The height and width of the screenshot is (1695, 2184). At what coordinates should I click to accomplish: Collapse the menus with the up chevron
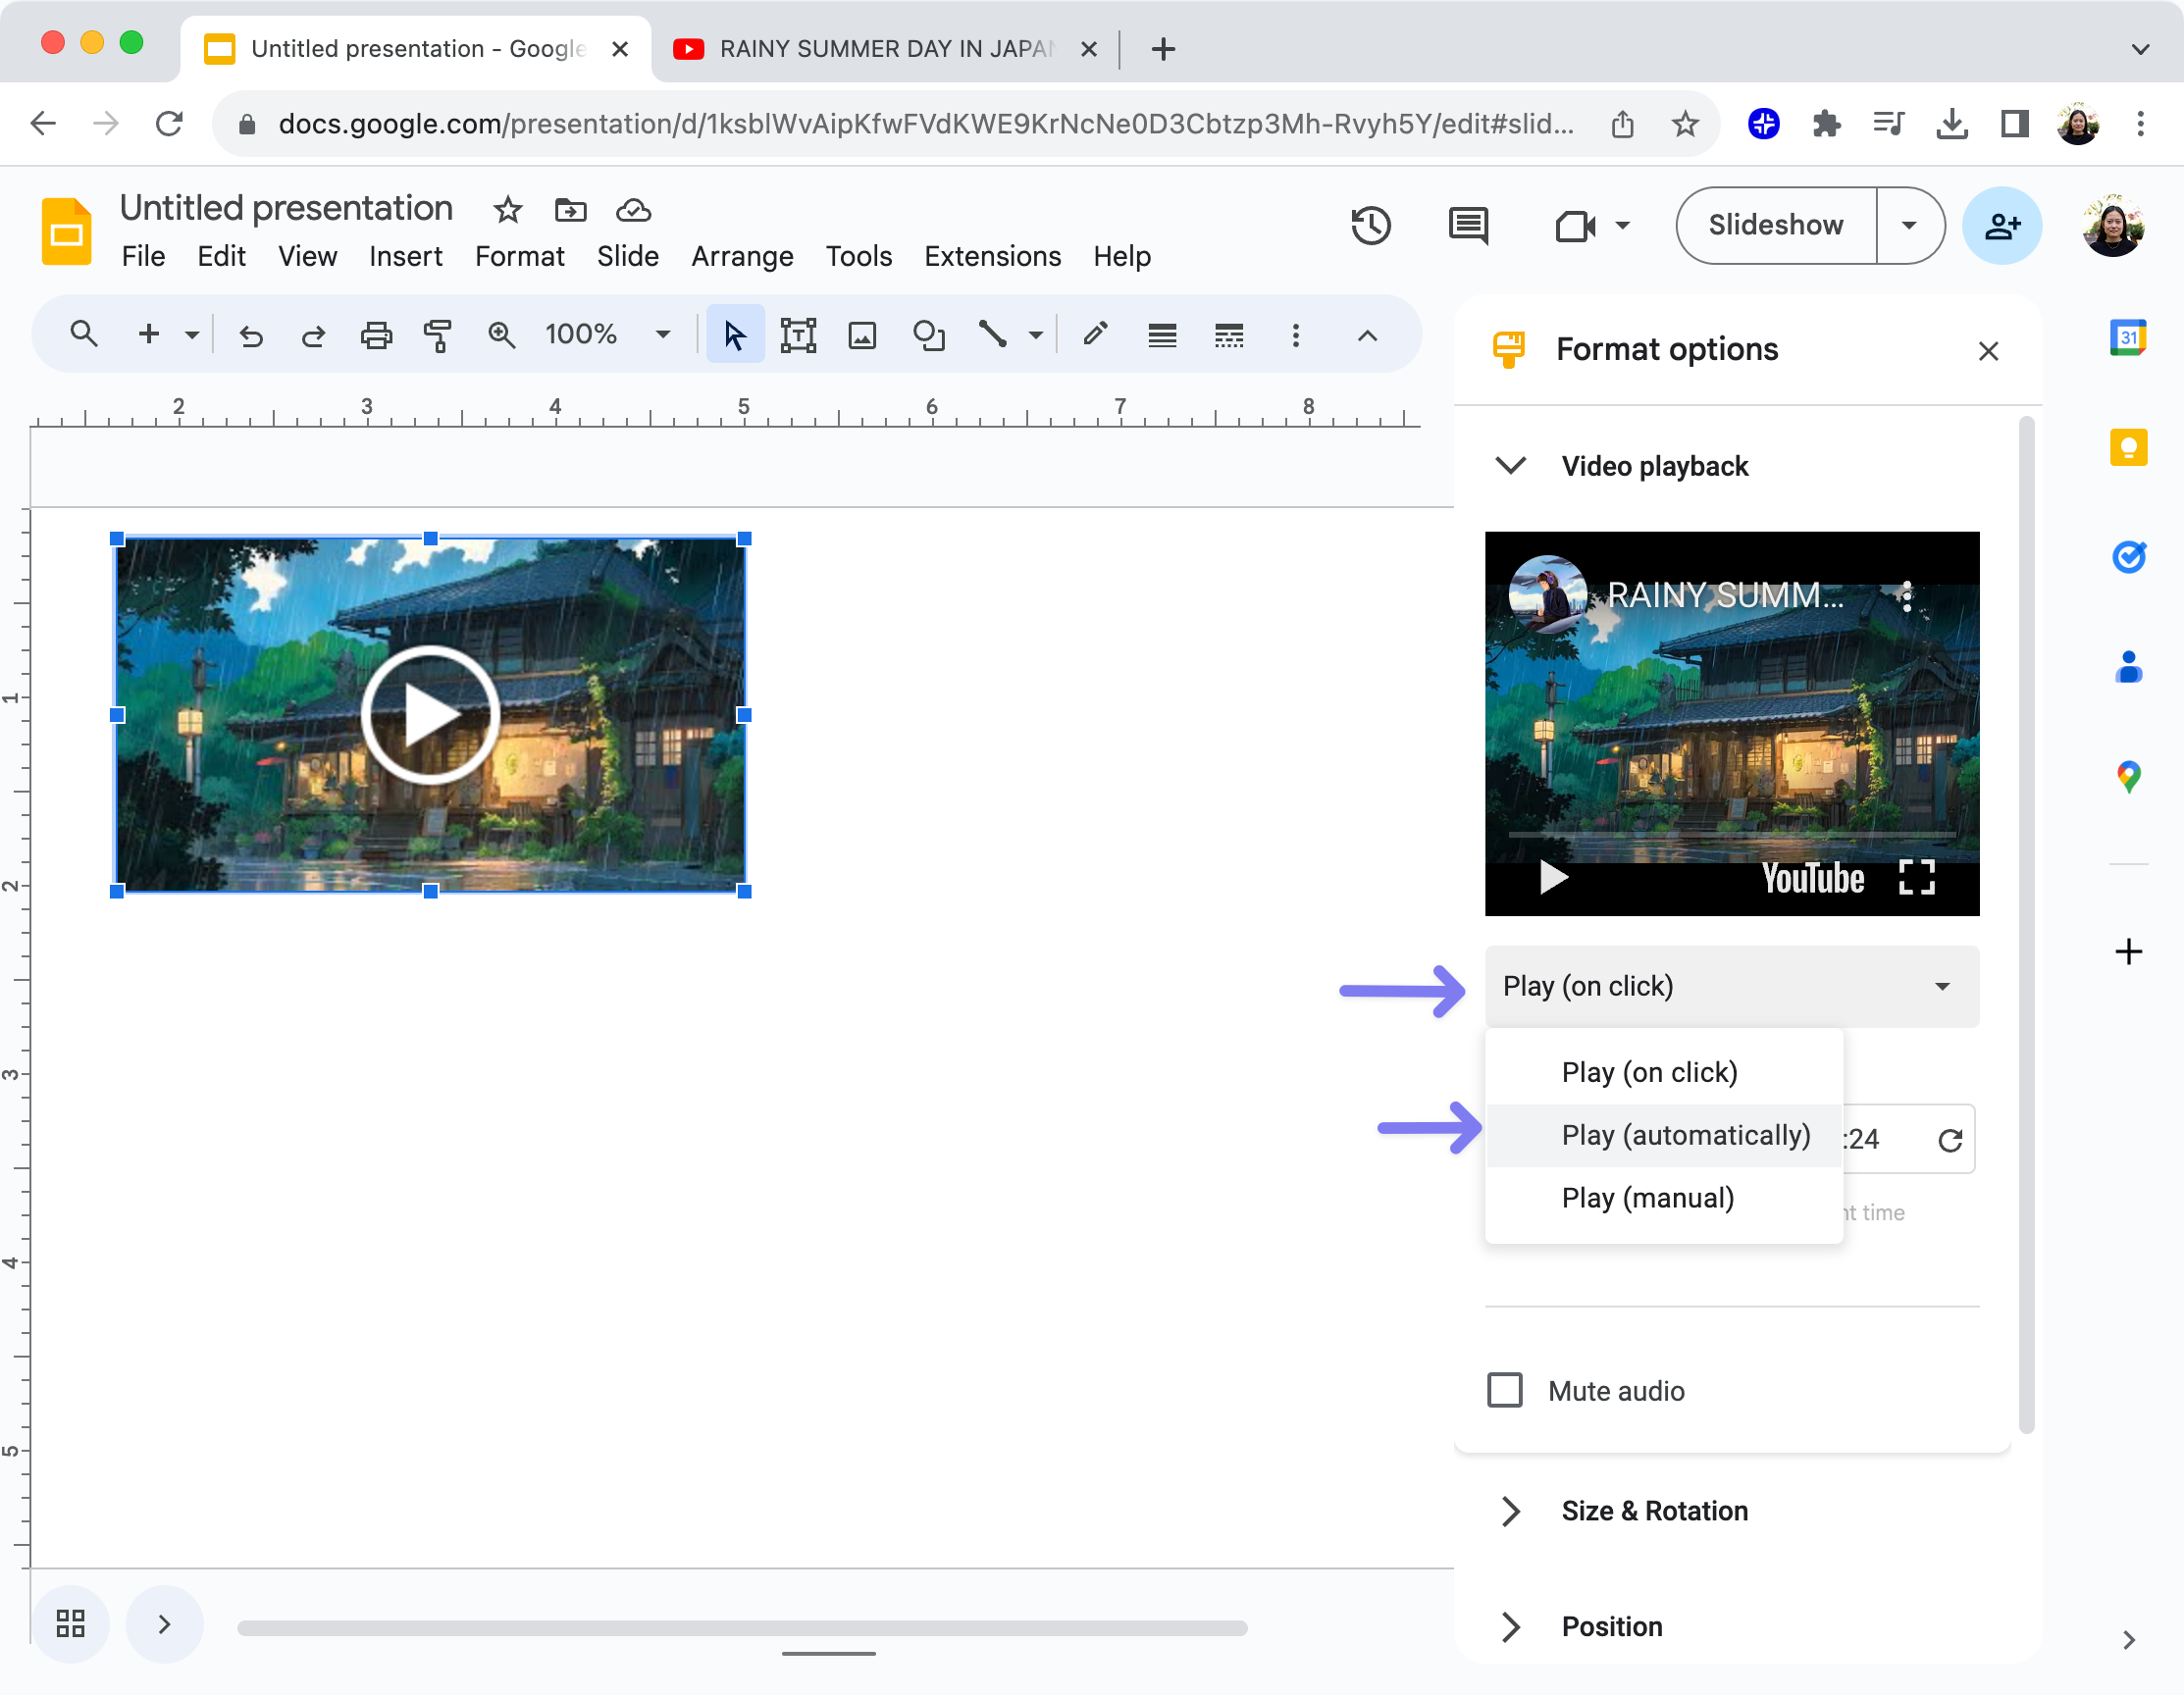tap(1367, 335)
